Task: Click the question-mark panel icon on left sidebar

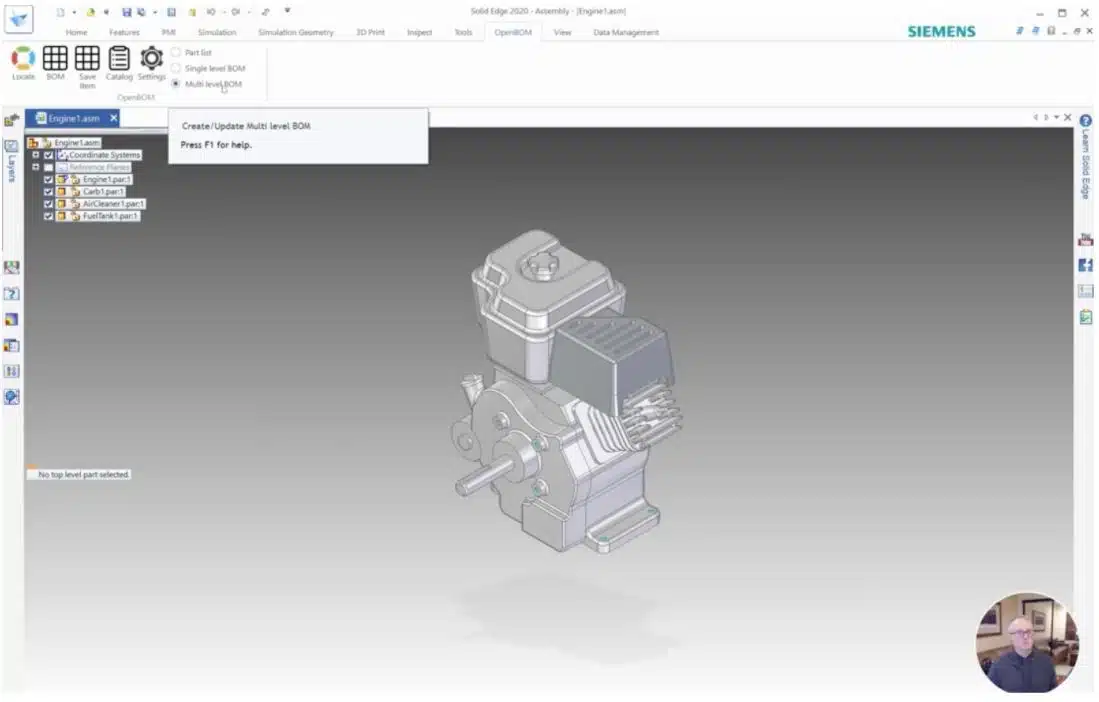Action: pyautogui.click(x=11, y=294)
